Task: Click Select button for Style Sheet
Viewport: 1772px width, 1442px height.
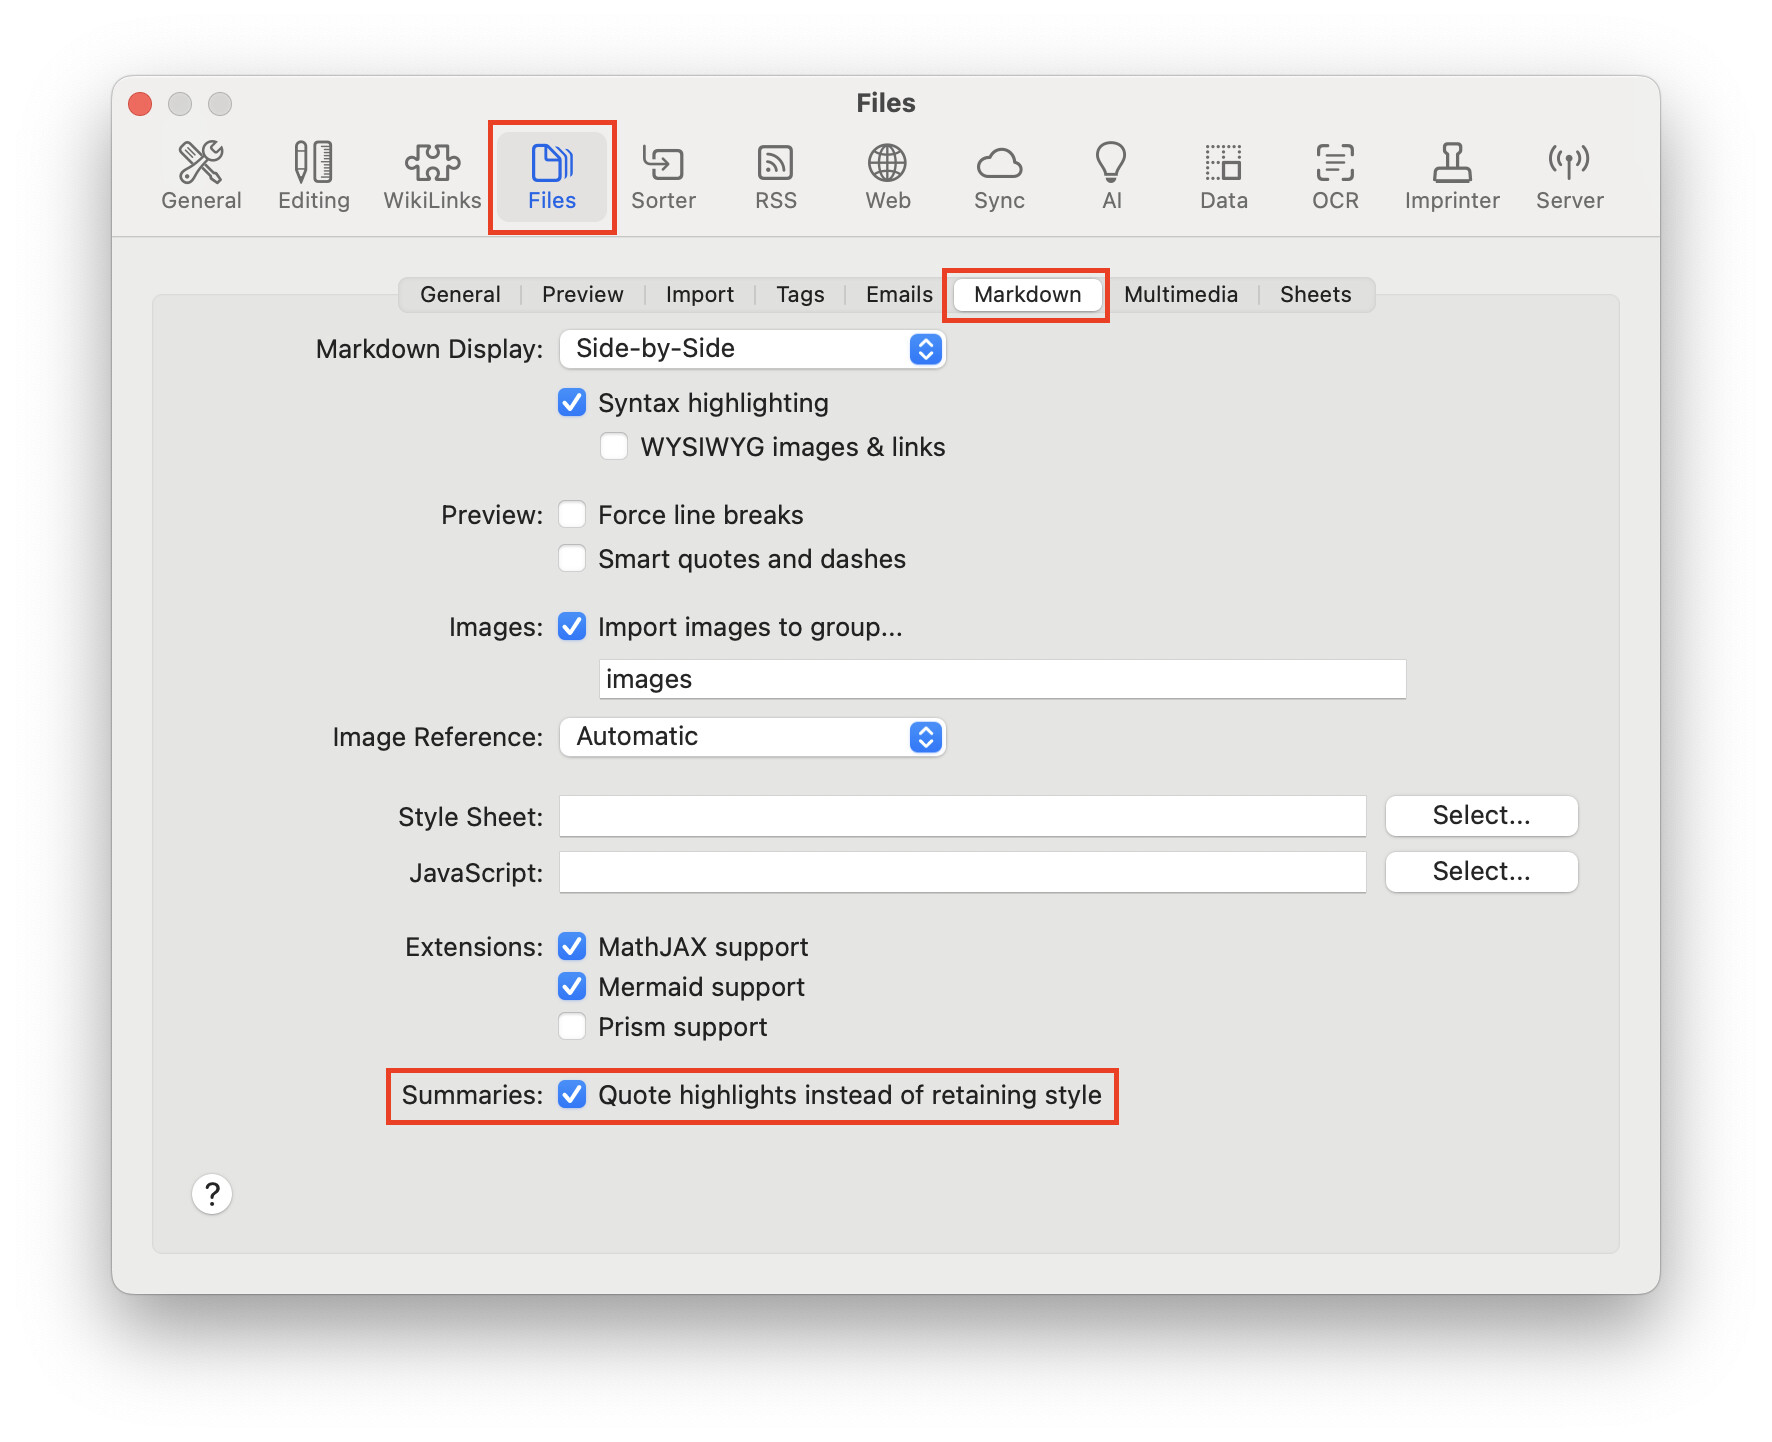Action: (x=1480, y=815)
